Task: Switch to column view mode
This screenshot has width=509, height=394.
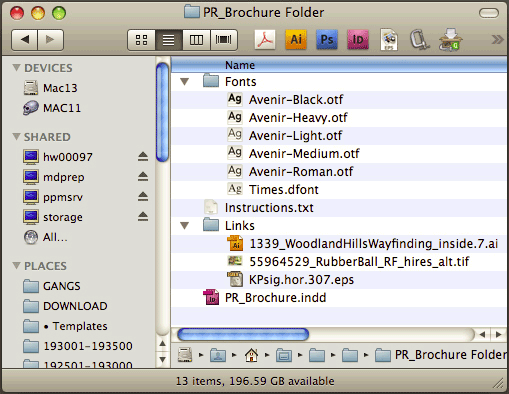Action: [x=196, y=40]
